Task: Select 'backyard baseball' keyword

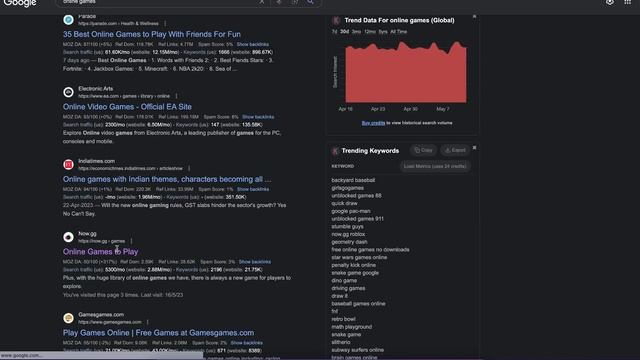Action: coord(353,180)
